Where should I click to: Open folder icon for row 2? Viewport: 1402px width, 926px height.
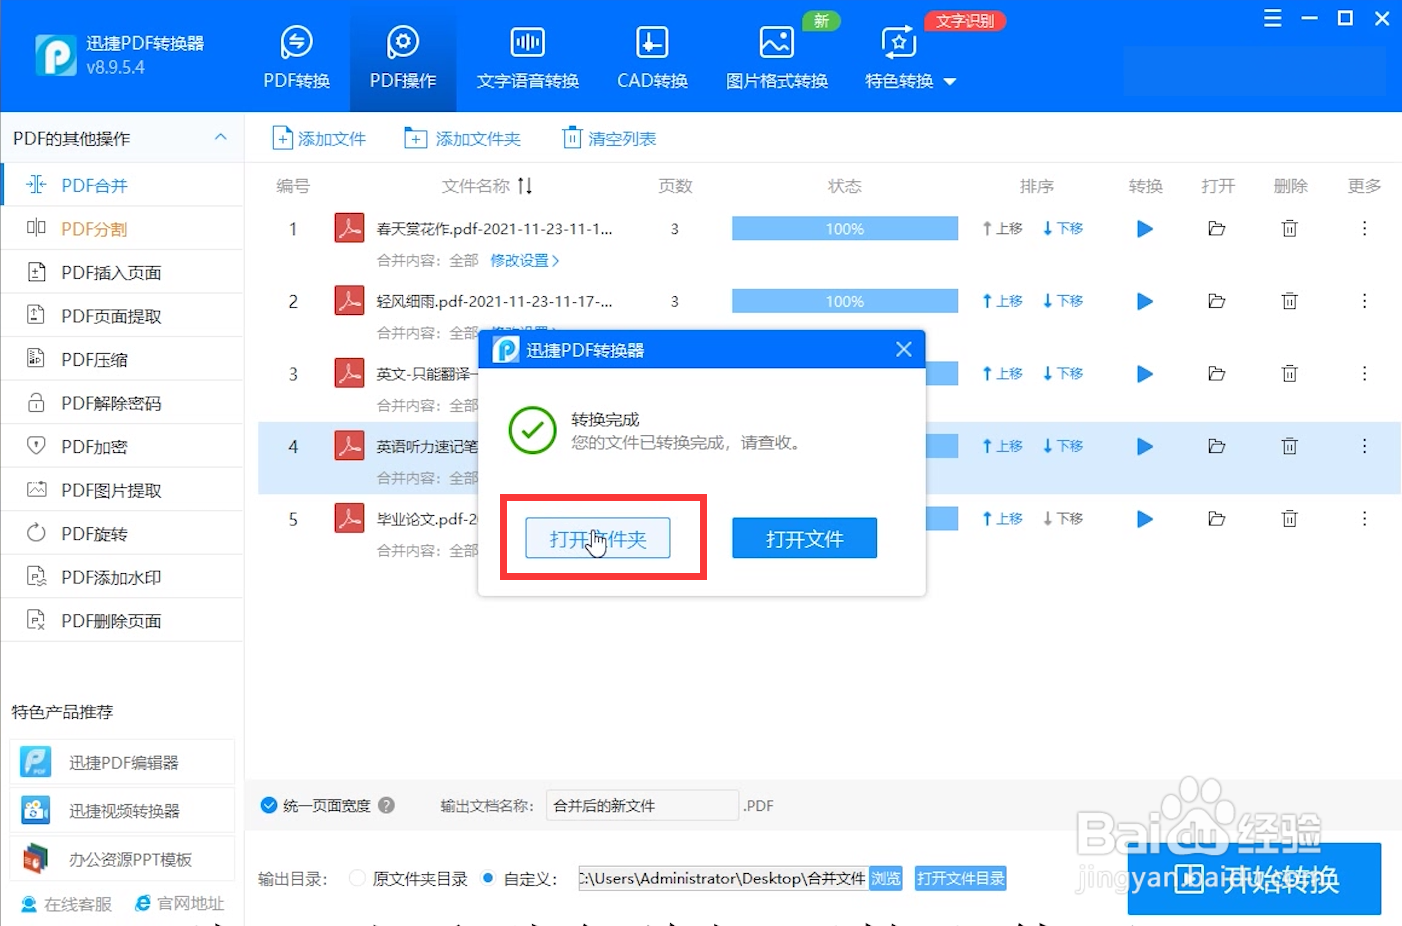coord(1217,301)
